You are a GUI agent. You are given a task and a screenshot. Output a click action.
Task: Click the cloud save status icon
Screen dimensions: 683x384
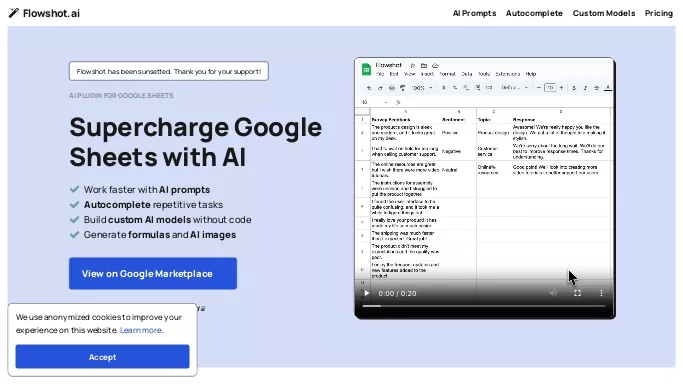tap(435, 65)
